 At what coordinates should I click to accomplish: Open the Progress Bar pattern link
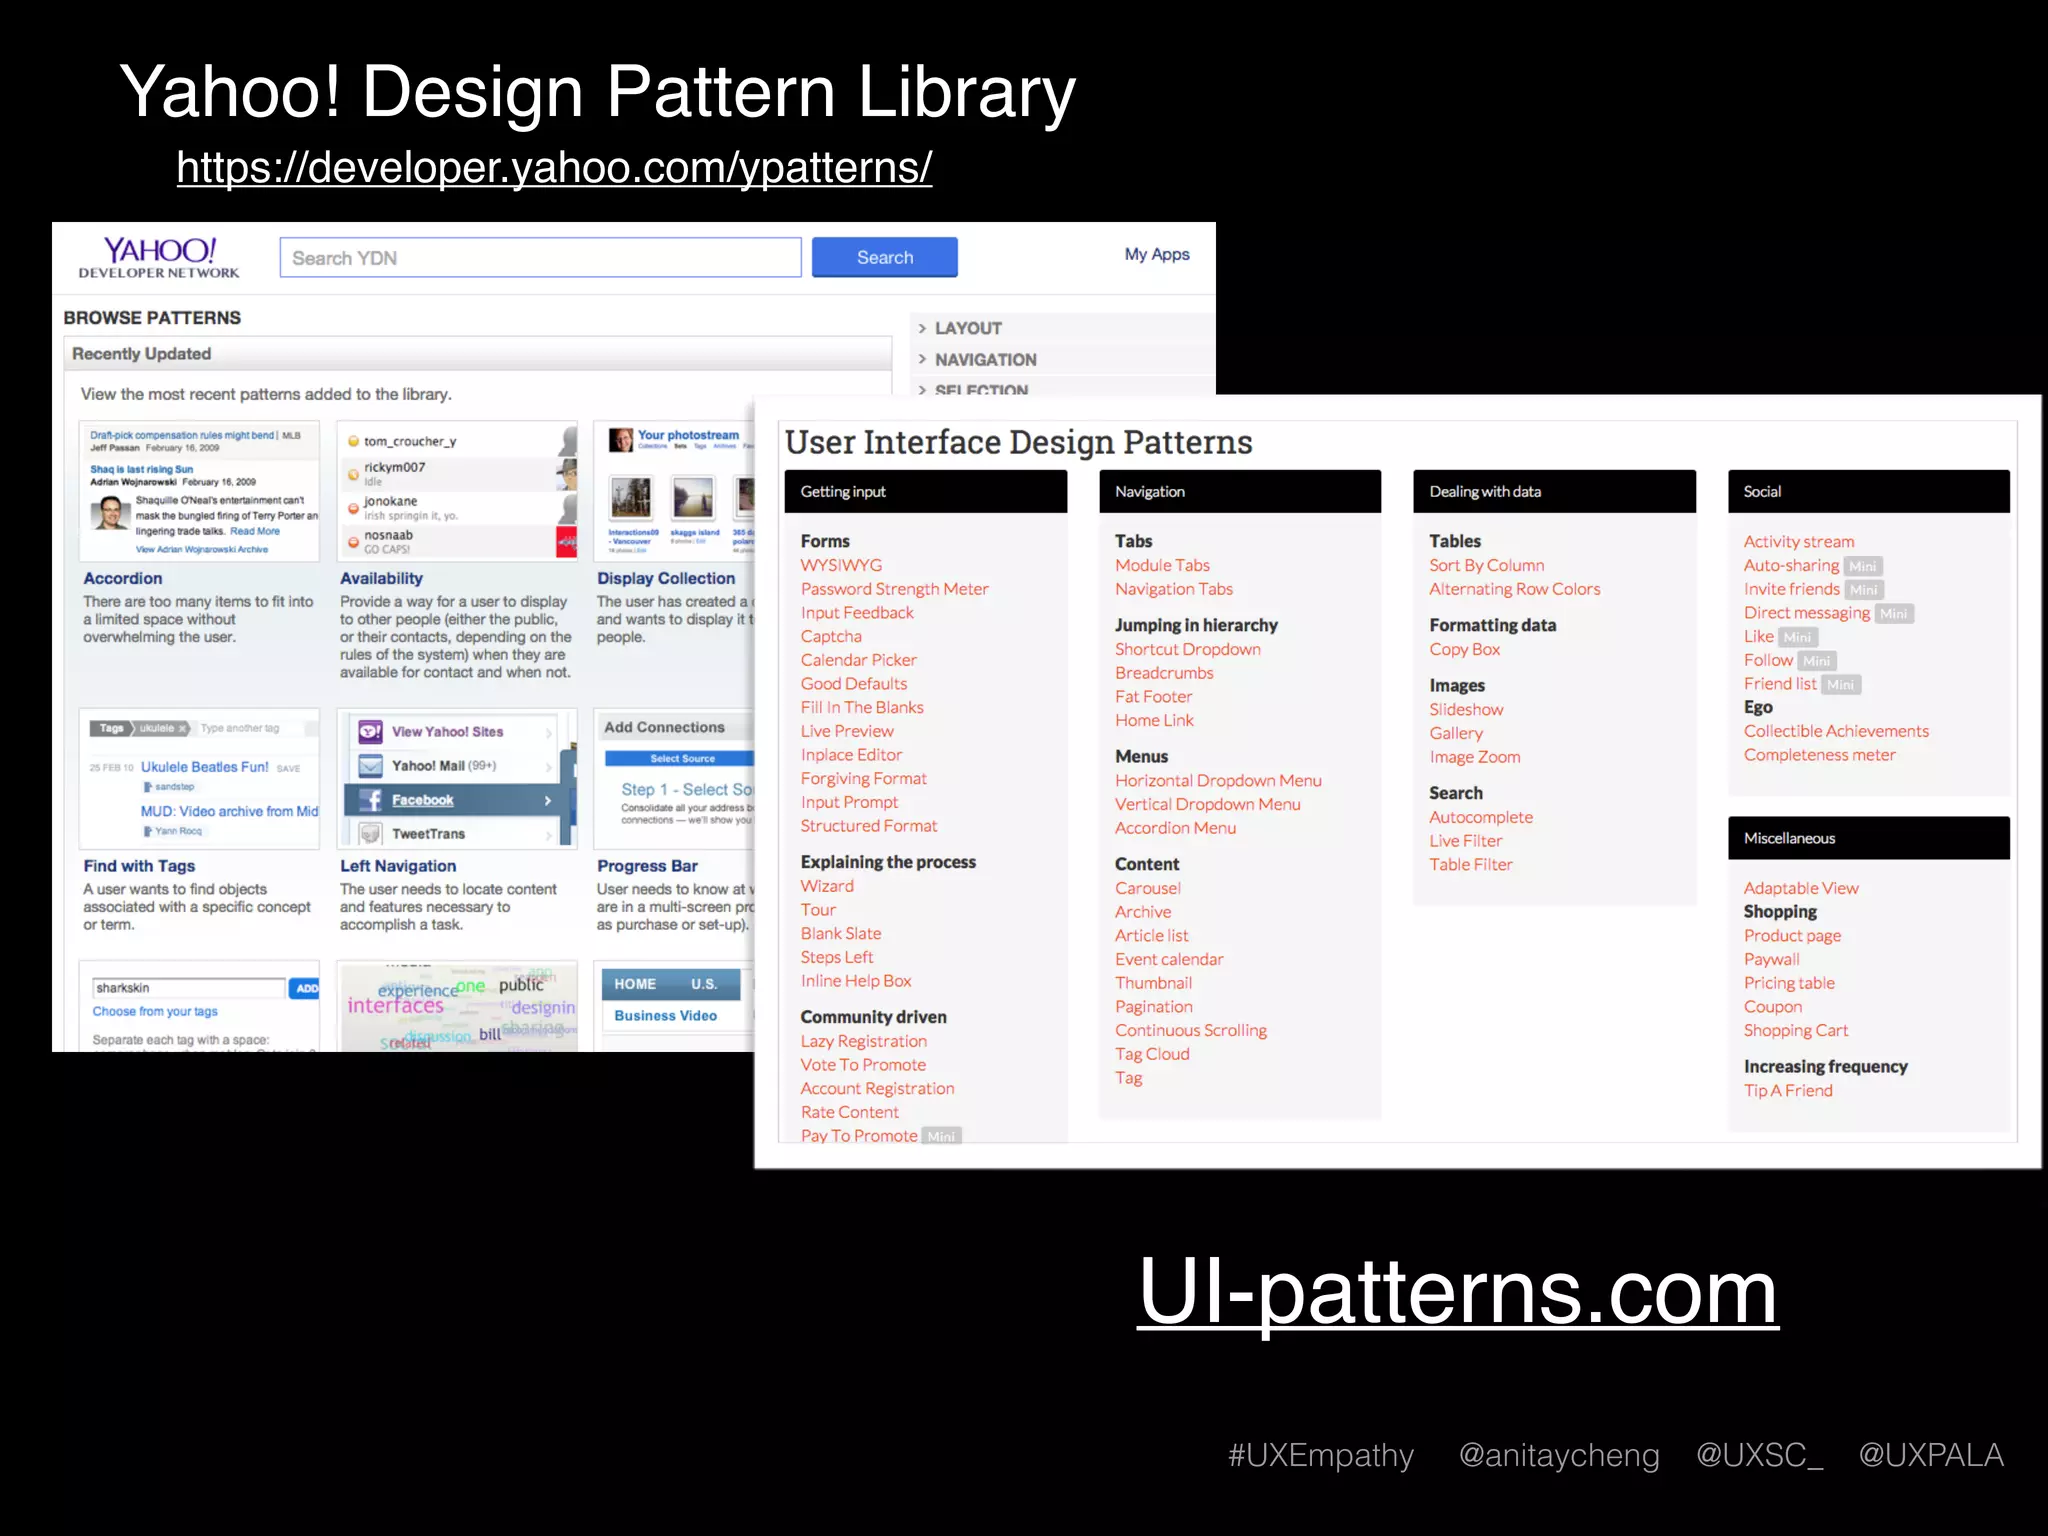(x=647, y=866)
